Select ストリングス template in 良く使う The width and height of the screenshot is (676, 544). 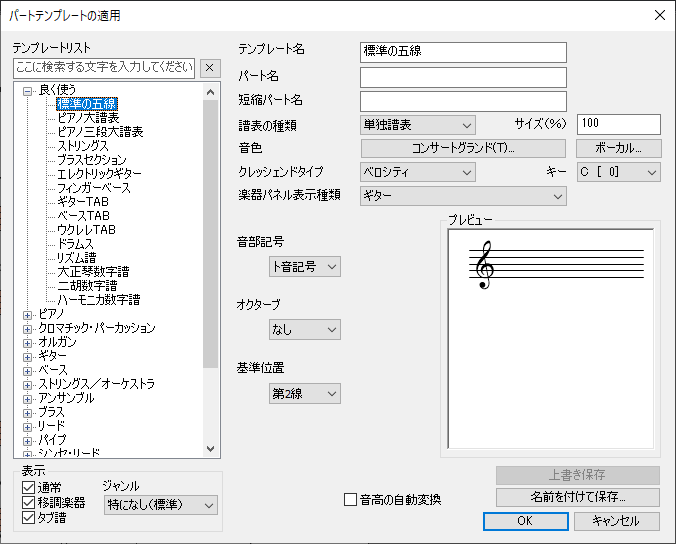[x=83, y=146]
